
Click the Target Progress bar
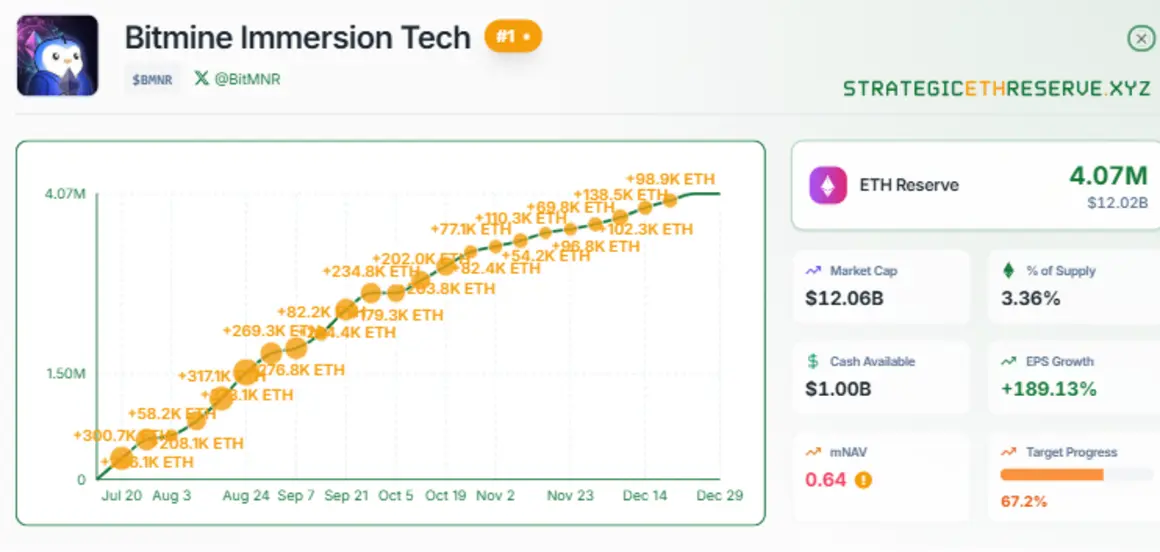(x=1076, y=476)
